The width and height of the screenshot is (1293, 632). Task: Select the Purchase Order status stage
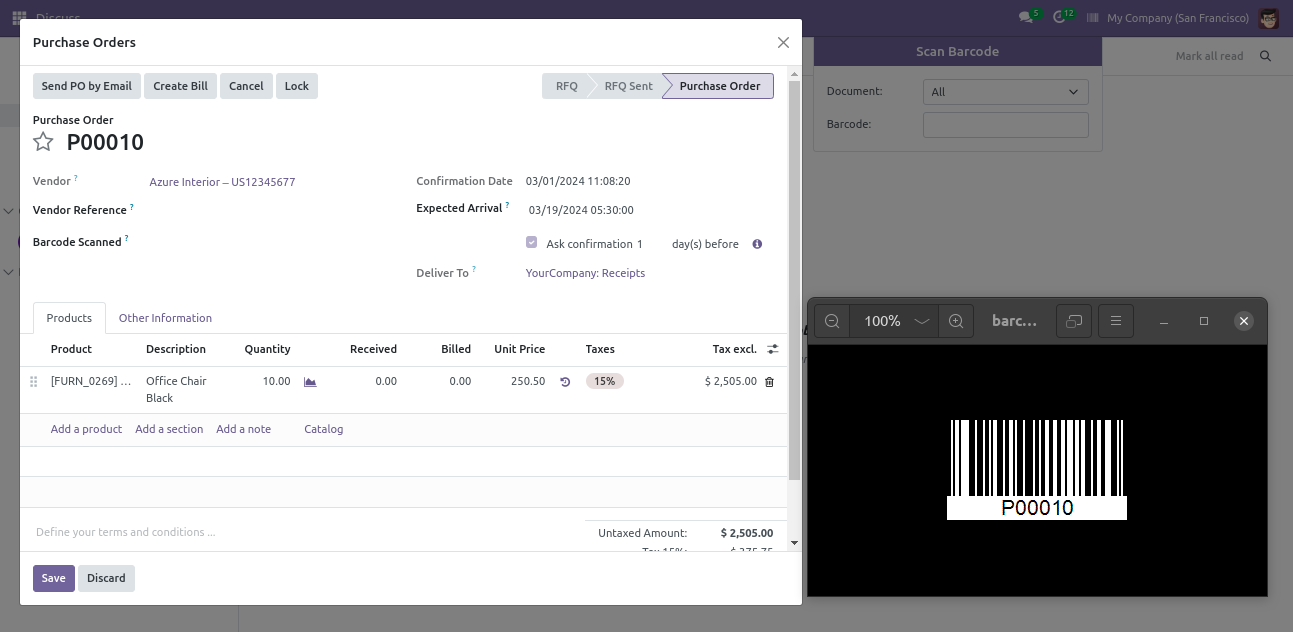pos(720,86)
